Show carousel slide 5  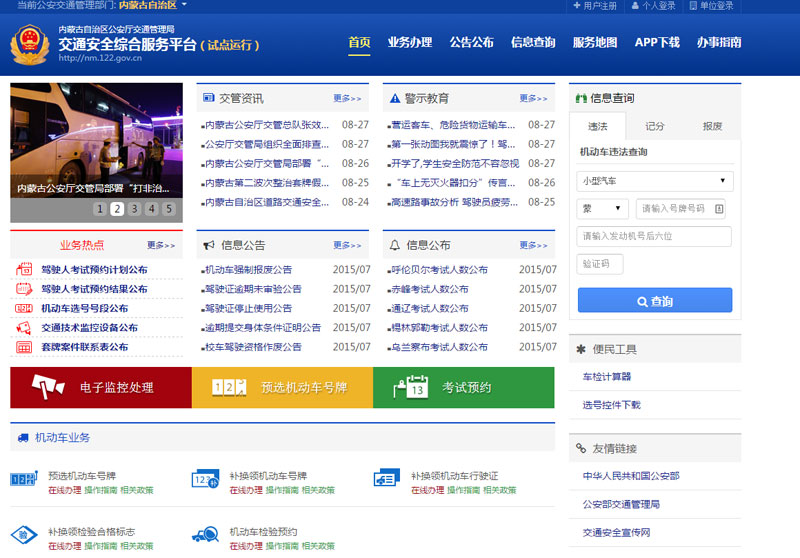(169, 209)
